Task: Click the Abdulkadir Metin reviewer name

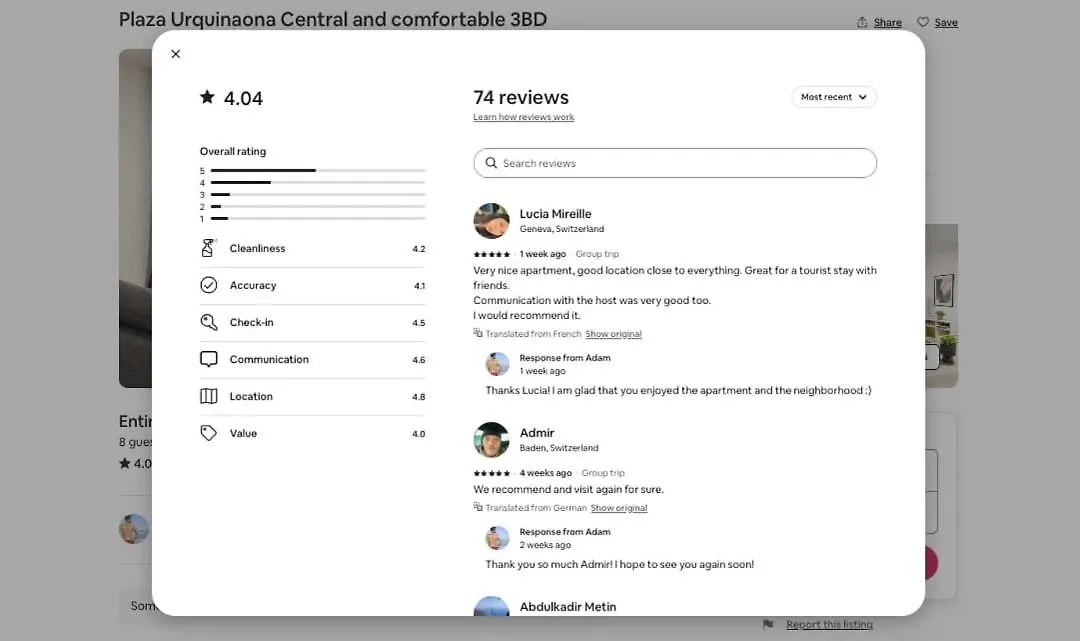Action: pos(568,607)
